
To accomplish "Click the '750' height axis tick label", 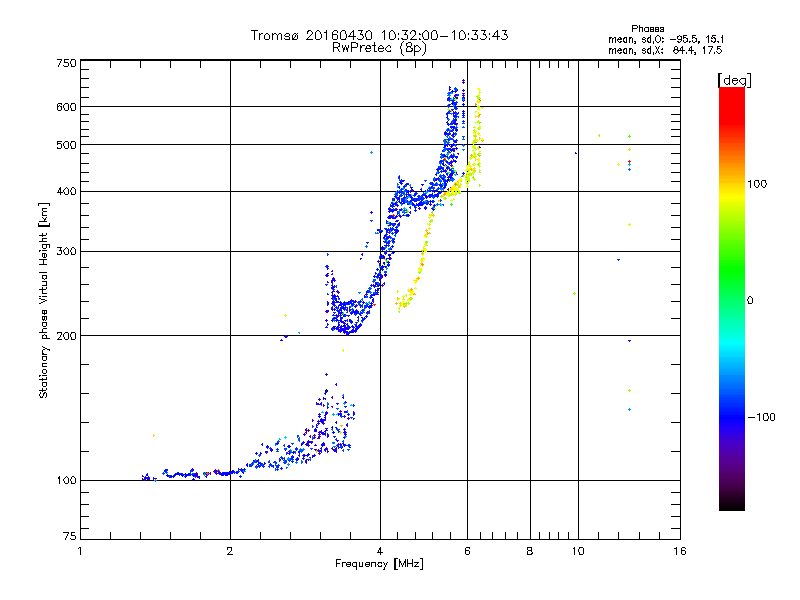I will click(x=66, y=63).
